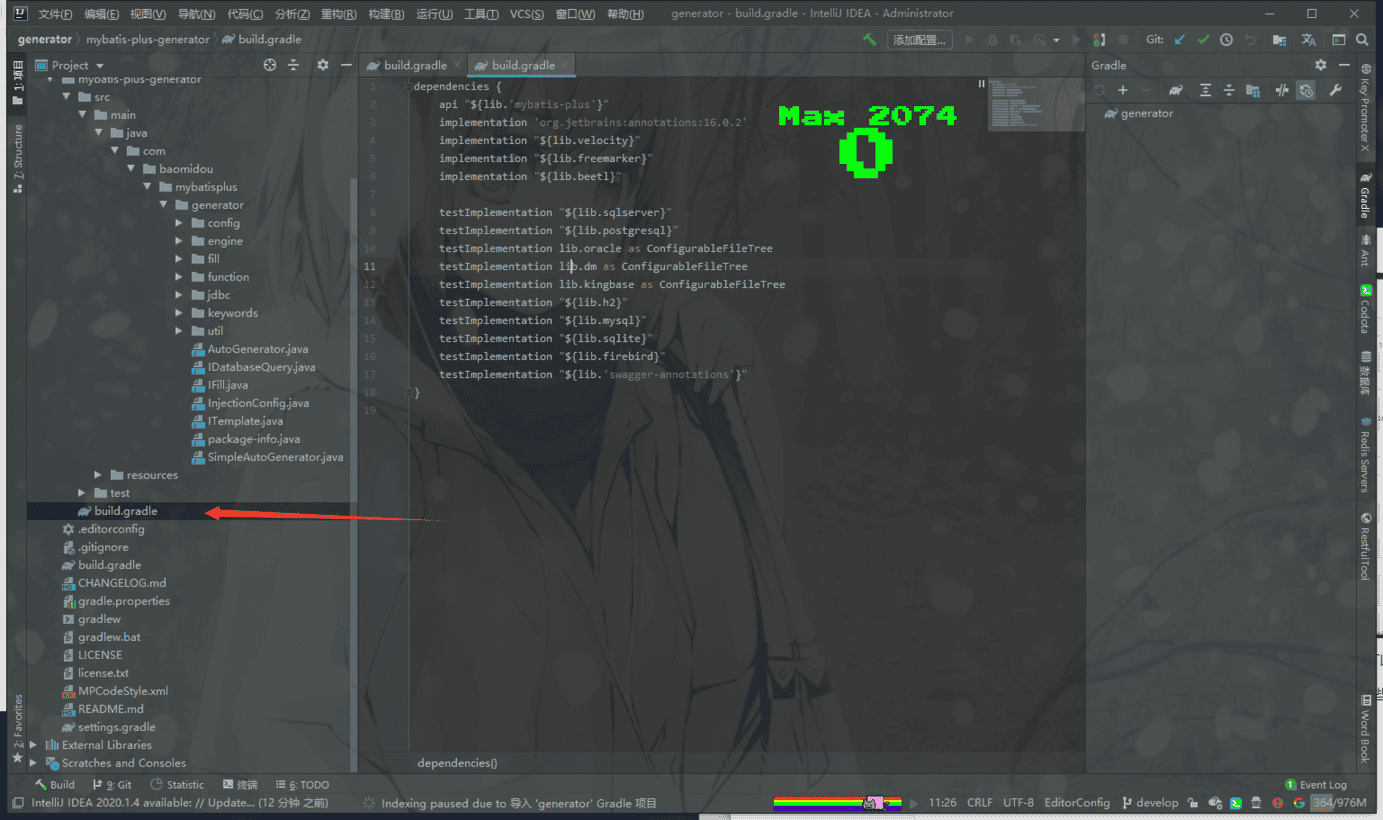
Task: Open the 代码(C) menu
Action: click(245, 14)
